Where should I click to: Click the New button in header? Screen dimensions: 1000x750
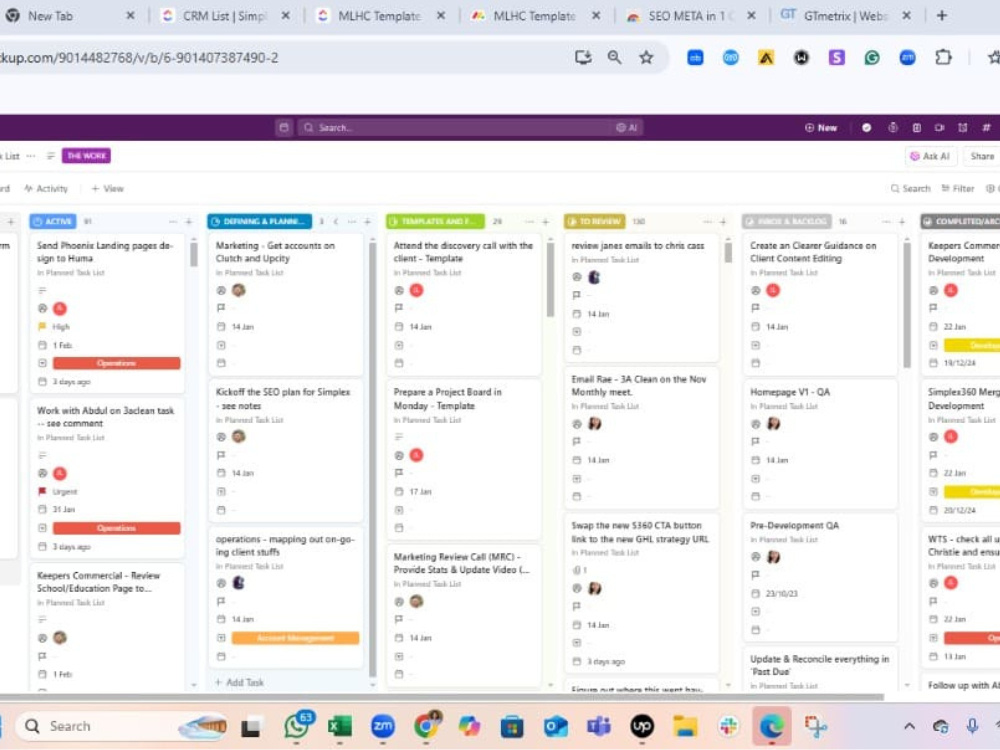point(821,128)
